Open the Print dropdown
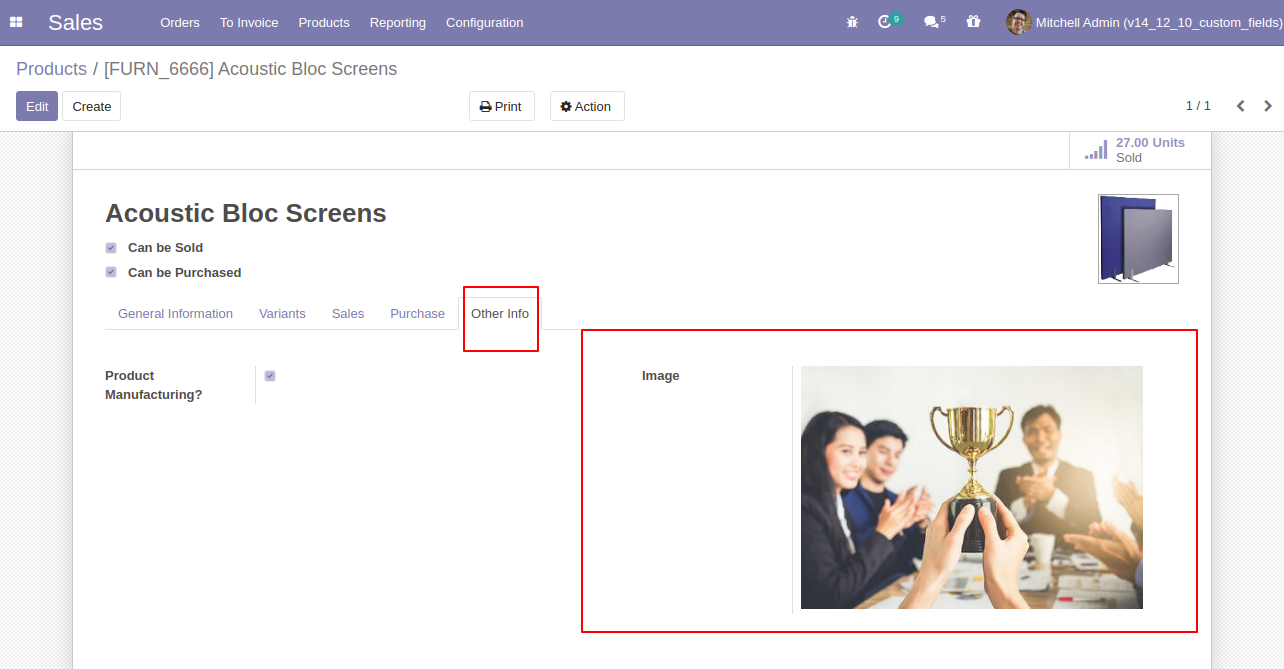1284x669 pixels. click(502, 106)
